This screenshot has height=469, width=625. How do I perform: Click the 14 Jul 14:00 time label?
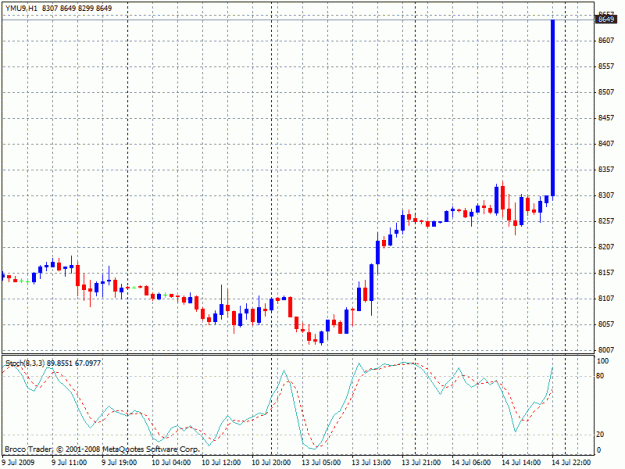[x=521, y=462]
